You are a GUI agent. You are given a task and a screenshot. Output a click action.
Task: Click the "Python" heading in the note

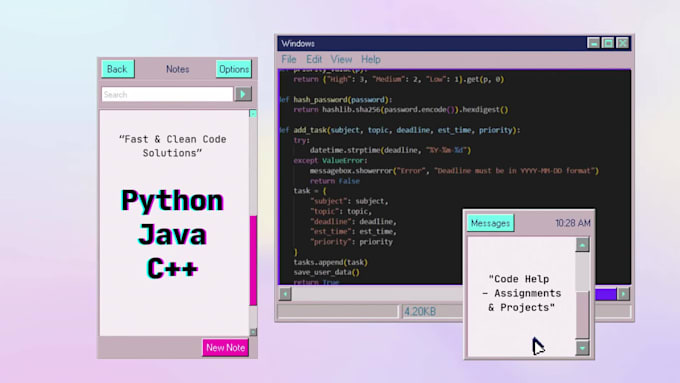point(172,200)
